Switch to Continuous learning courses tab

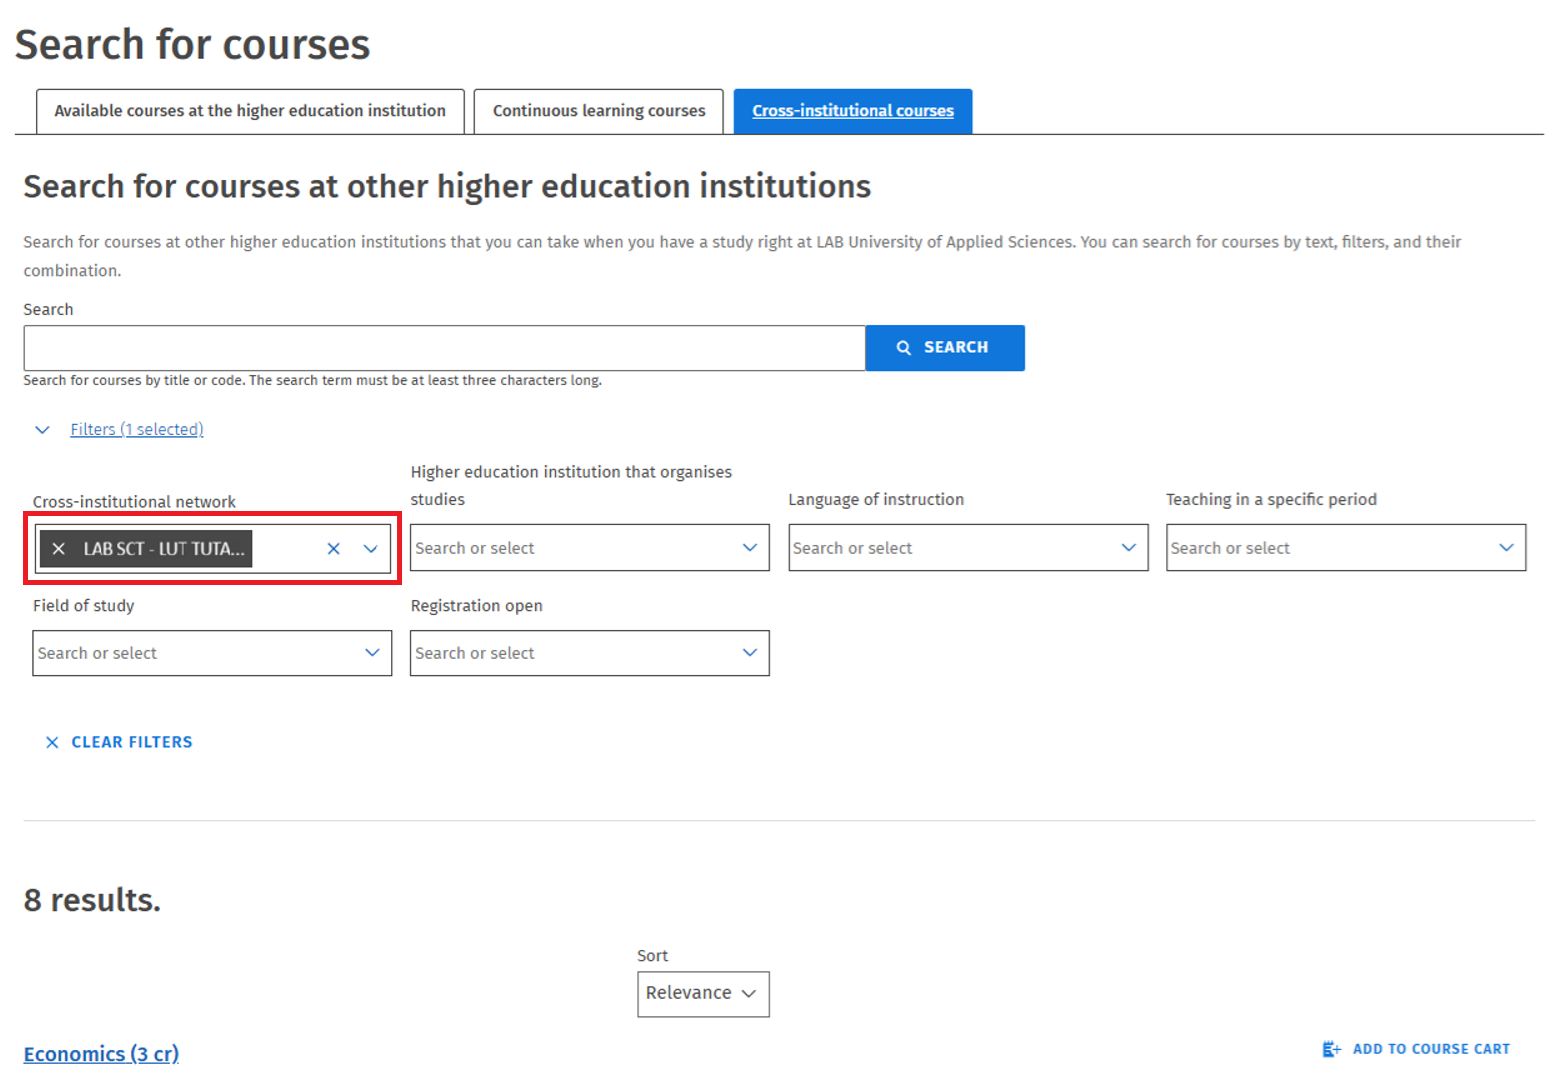pos(599,111)
